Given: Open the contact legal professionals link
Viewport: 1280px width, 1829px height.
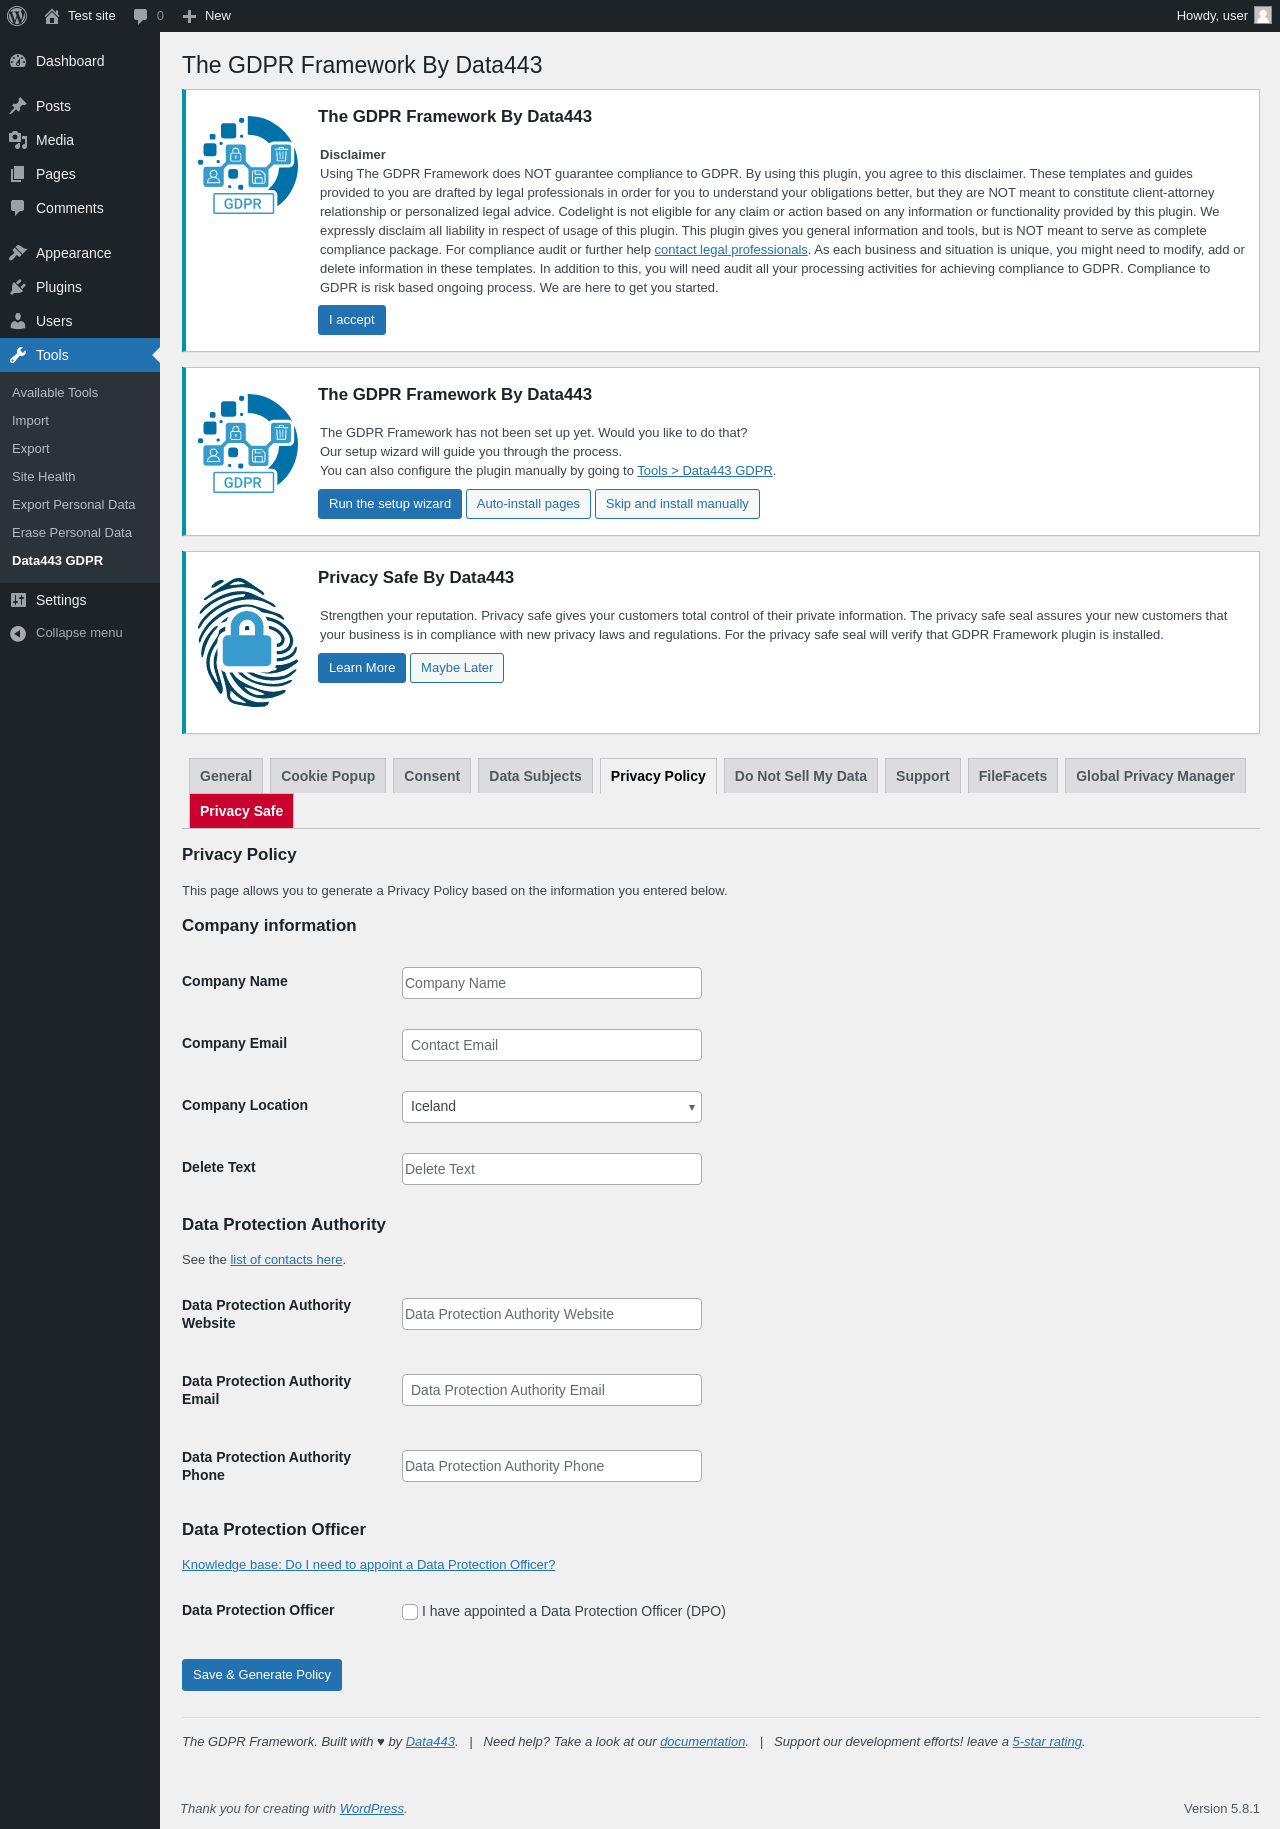Looking at the screenshot, I should [731, 250].
